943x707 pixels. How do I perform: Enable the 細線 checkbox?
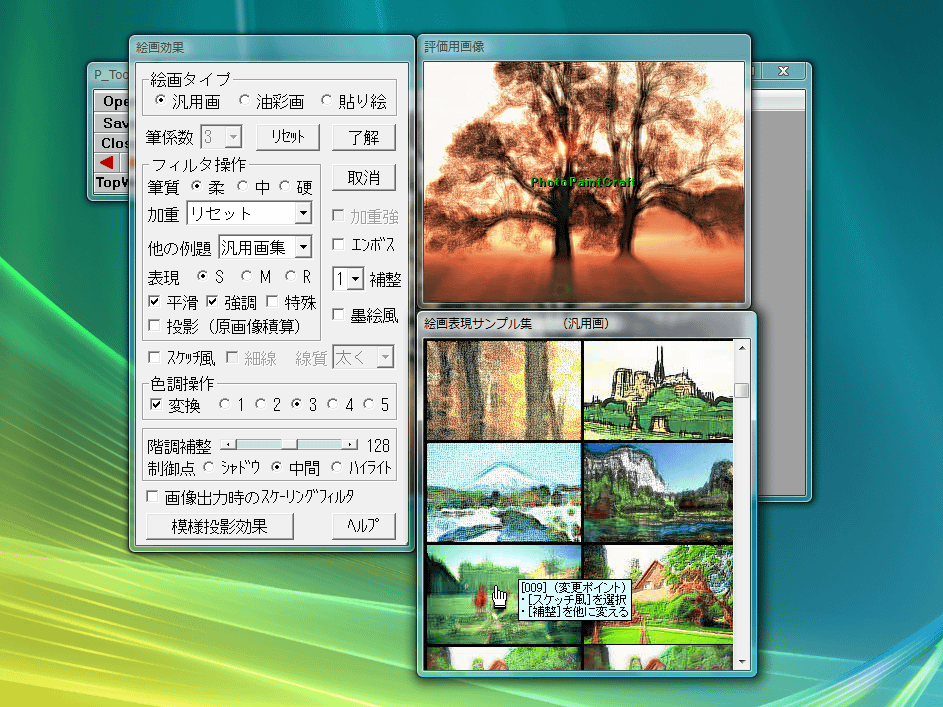[x=232, y=357]
